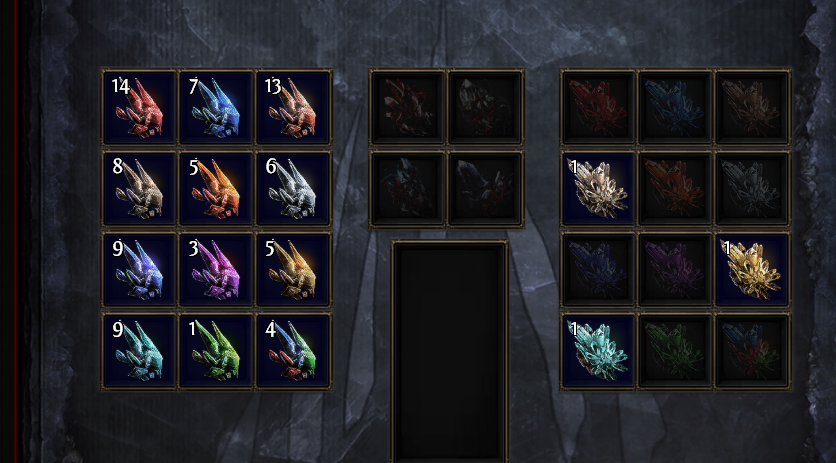Select the beige crystal stack of 8
836x463 pixels.
tap(140, 189)
